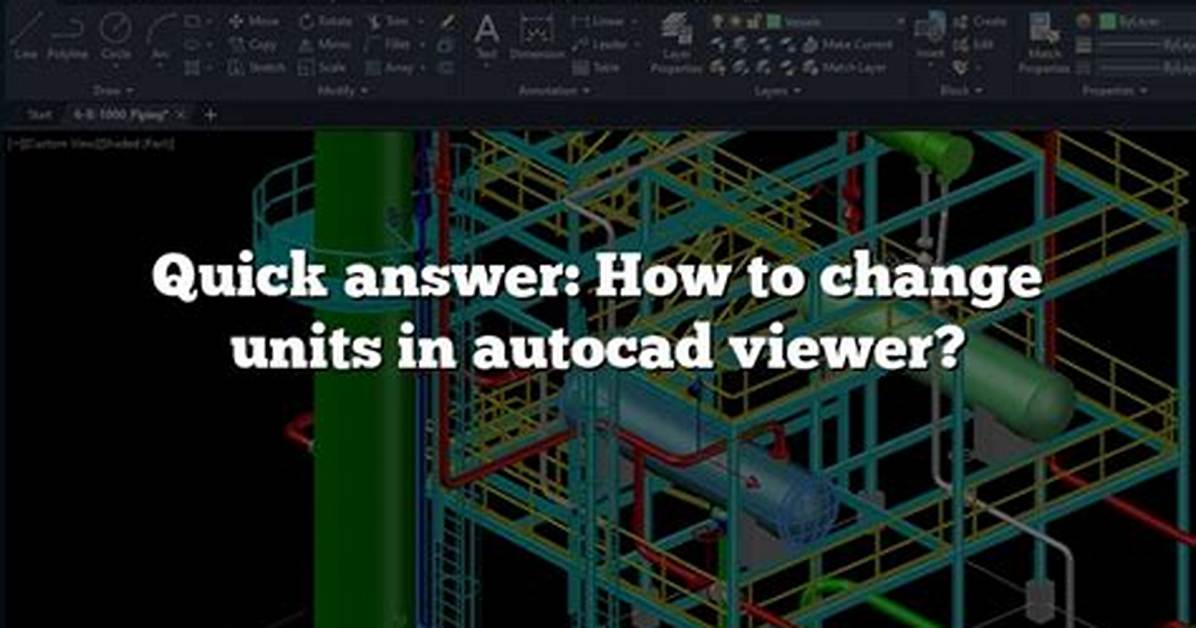Image resolution: width=1196 pixels, height=628 pixels.
Task: Expand the Properties panel
Action: (1114, 91)
